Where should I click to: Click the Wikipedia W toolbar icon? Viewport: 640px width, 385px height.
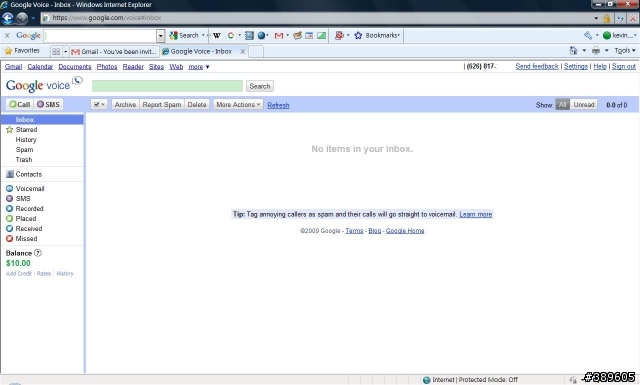point(217,36)
